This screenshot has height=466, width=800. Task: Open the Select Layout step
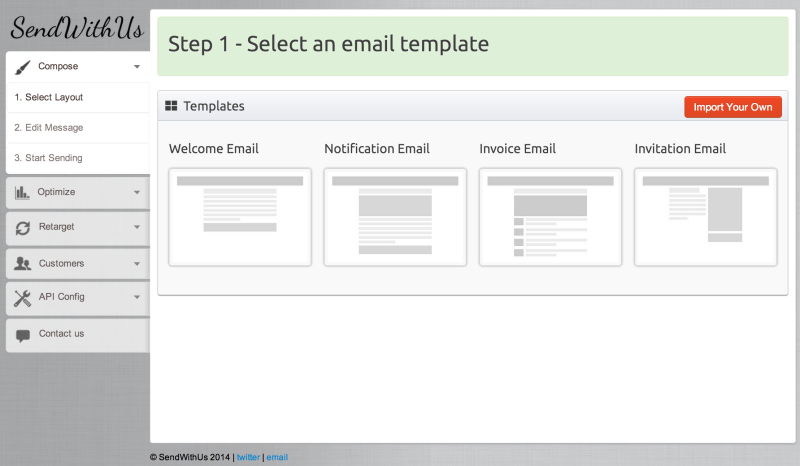click(78, 97)
